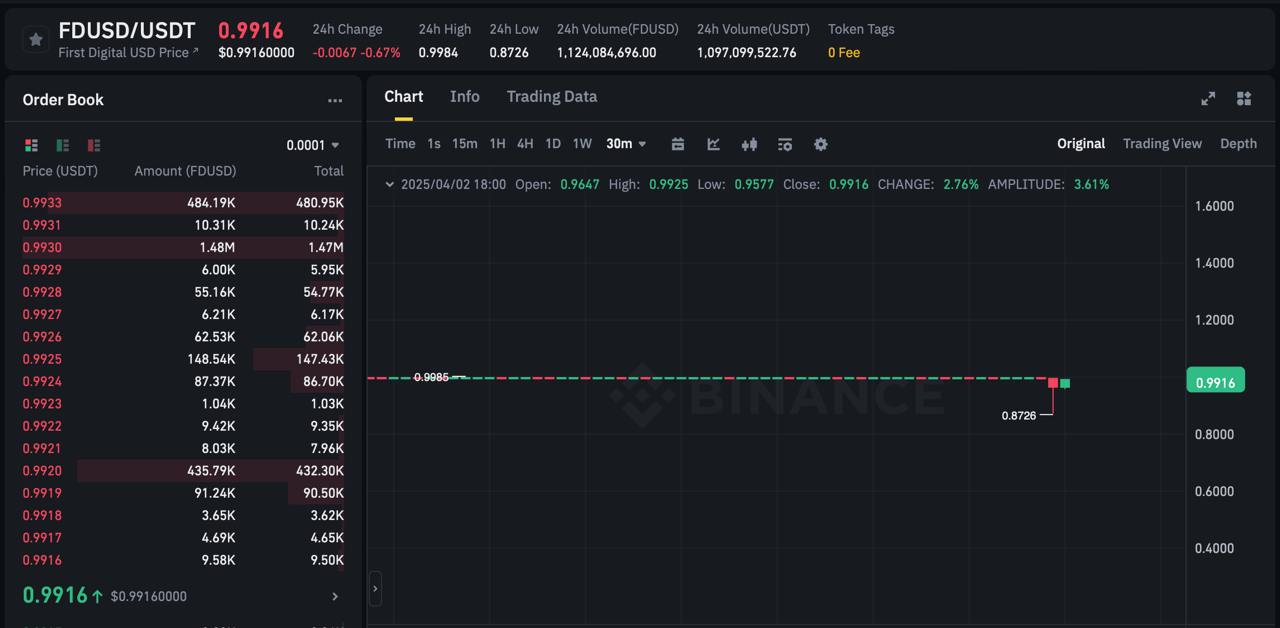Click the 480.95K total in order book
This screenshot has height=628, width=1280.
click(x=320, y=203)
